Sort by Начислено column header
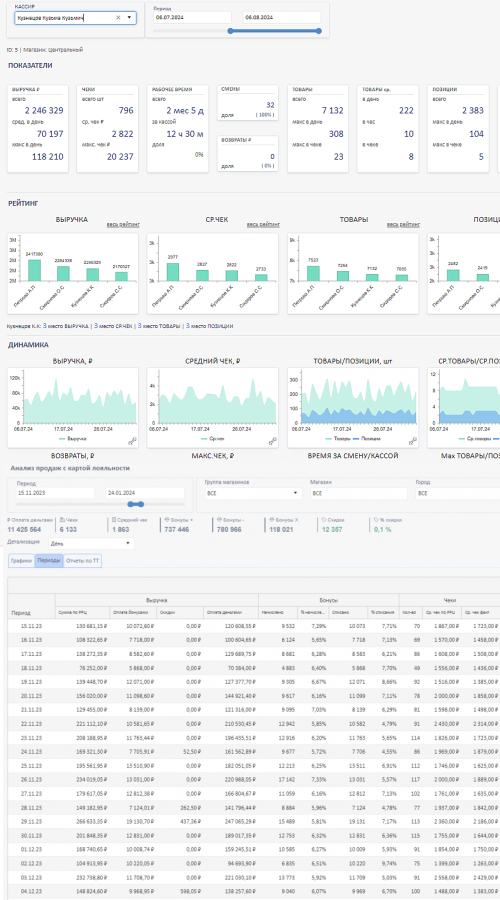The width and height of the screenshot is (500, 900). (277, 613)
